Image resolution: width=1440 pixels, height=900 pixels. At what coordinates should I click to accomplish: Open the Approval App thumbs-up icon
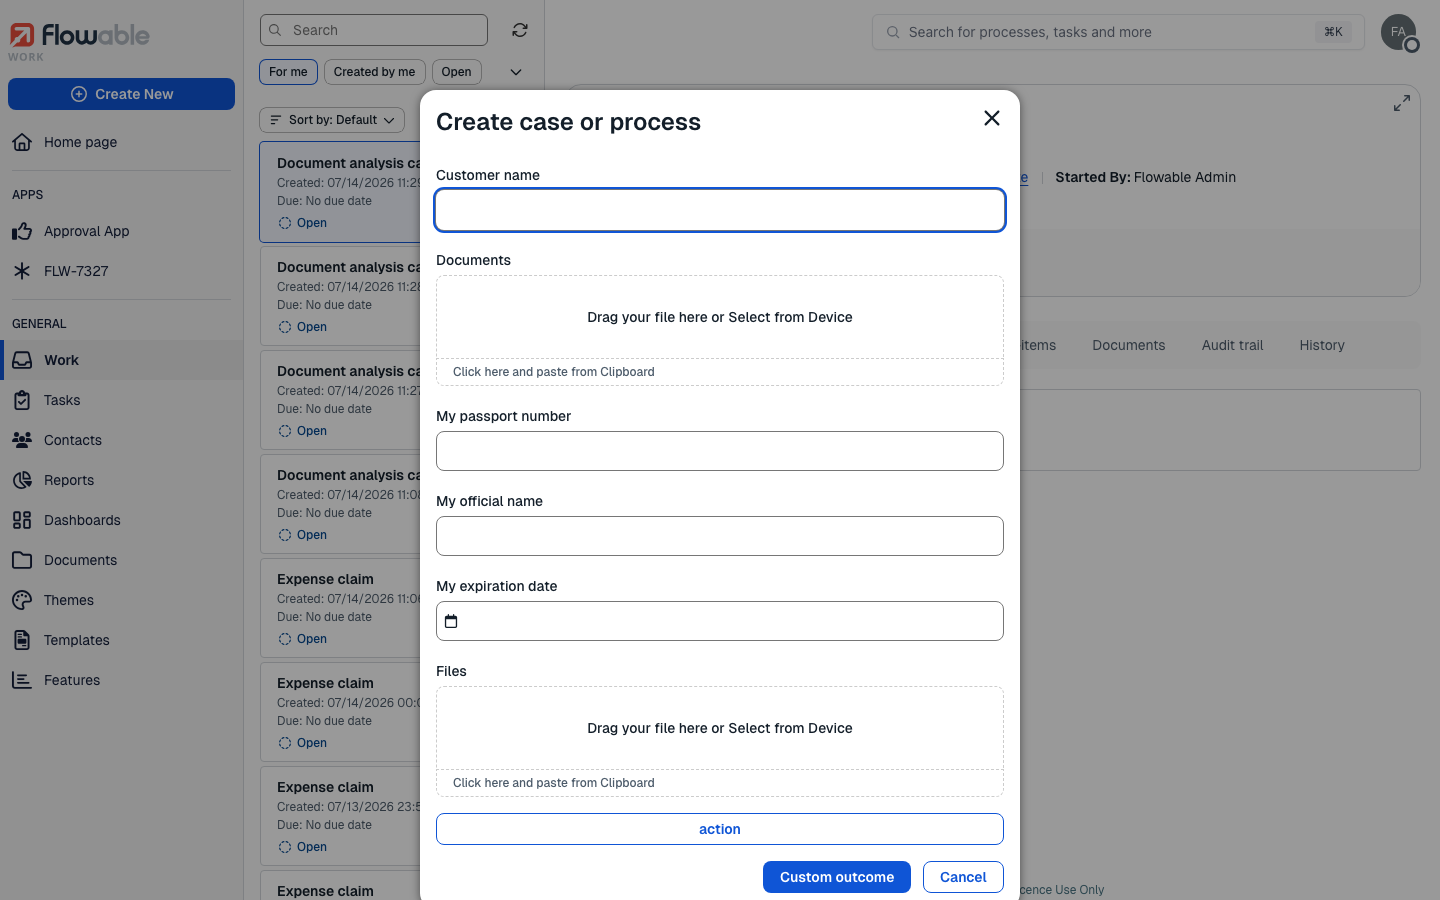[x=22, y=231]
